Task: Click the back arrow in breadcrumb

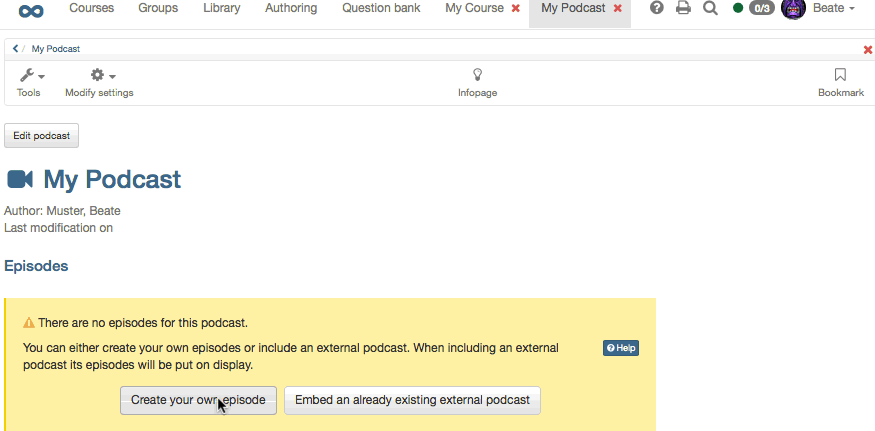Action: (x=16, y=48)
